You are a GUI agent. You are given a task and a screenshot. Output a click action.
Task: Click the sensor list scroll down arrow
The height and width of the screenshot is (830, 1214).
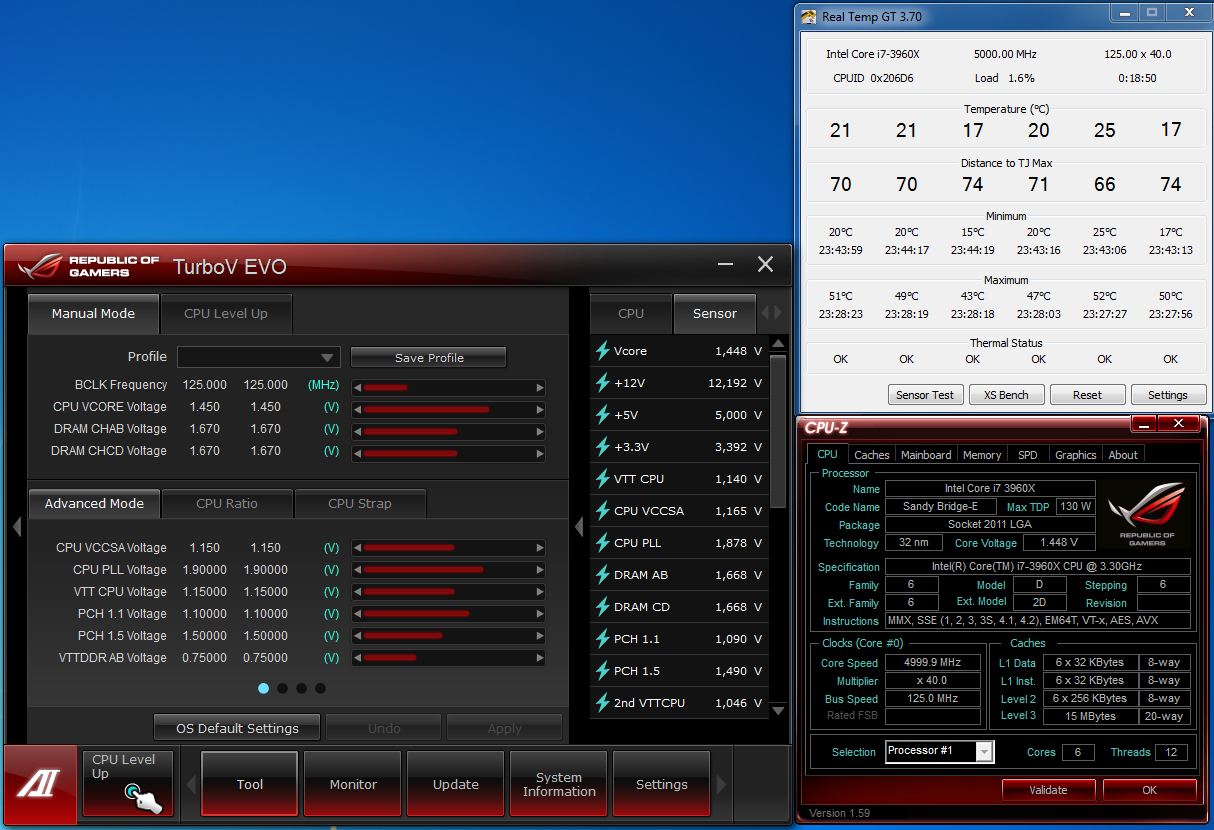coord(779,710)
